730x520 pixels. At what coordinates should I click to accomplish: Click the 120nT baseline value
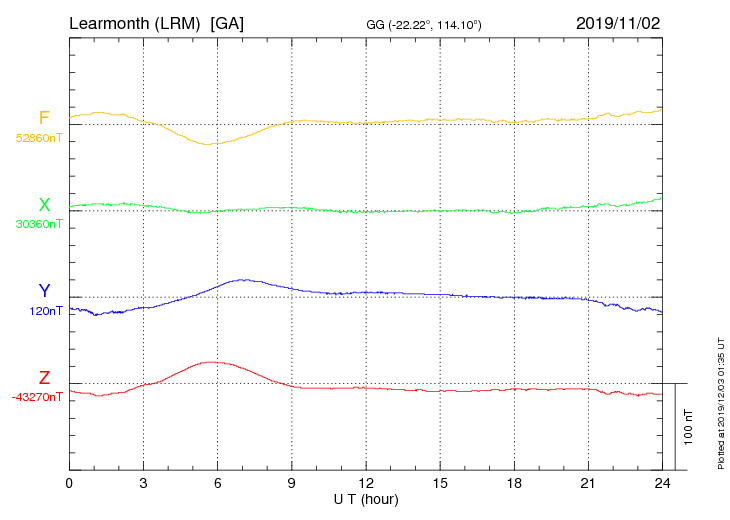tap(46, 310)
